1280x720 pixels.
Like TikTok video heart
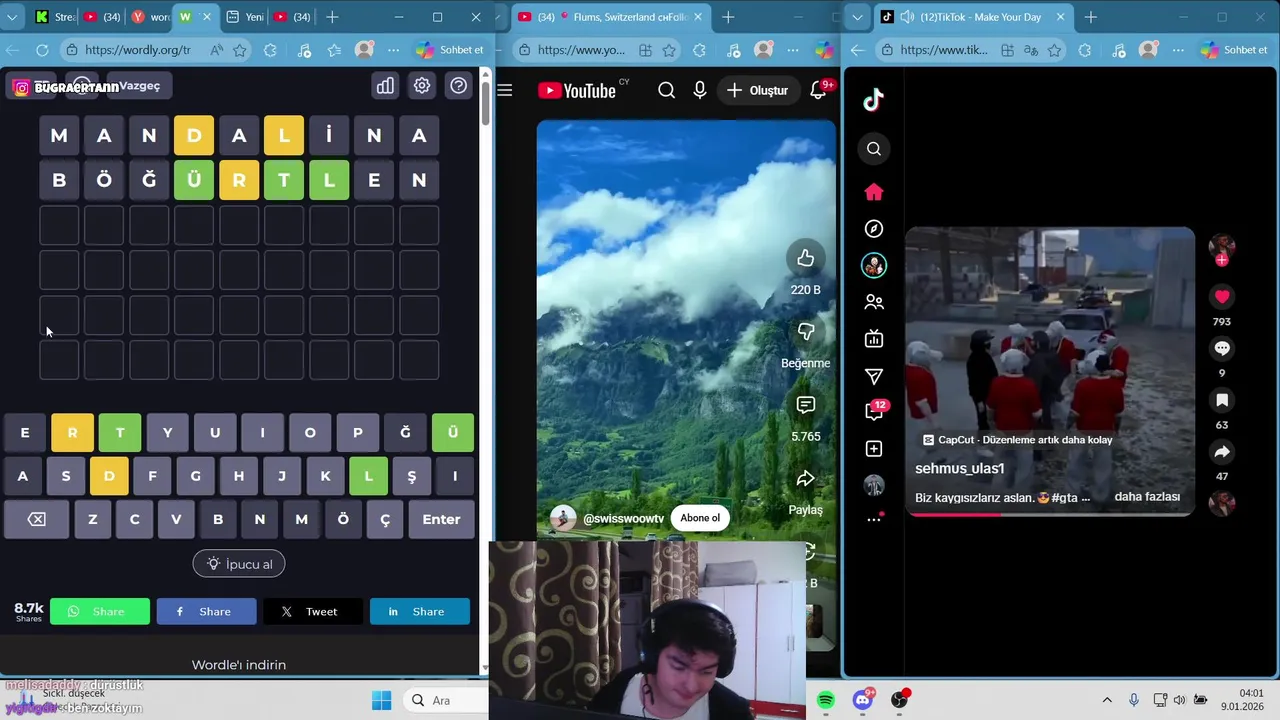(x=1222, y=297)
